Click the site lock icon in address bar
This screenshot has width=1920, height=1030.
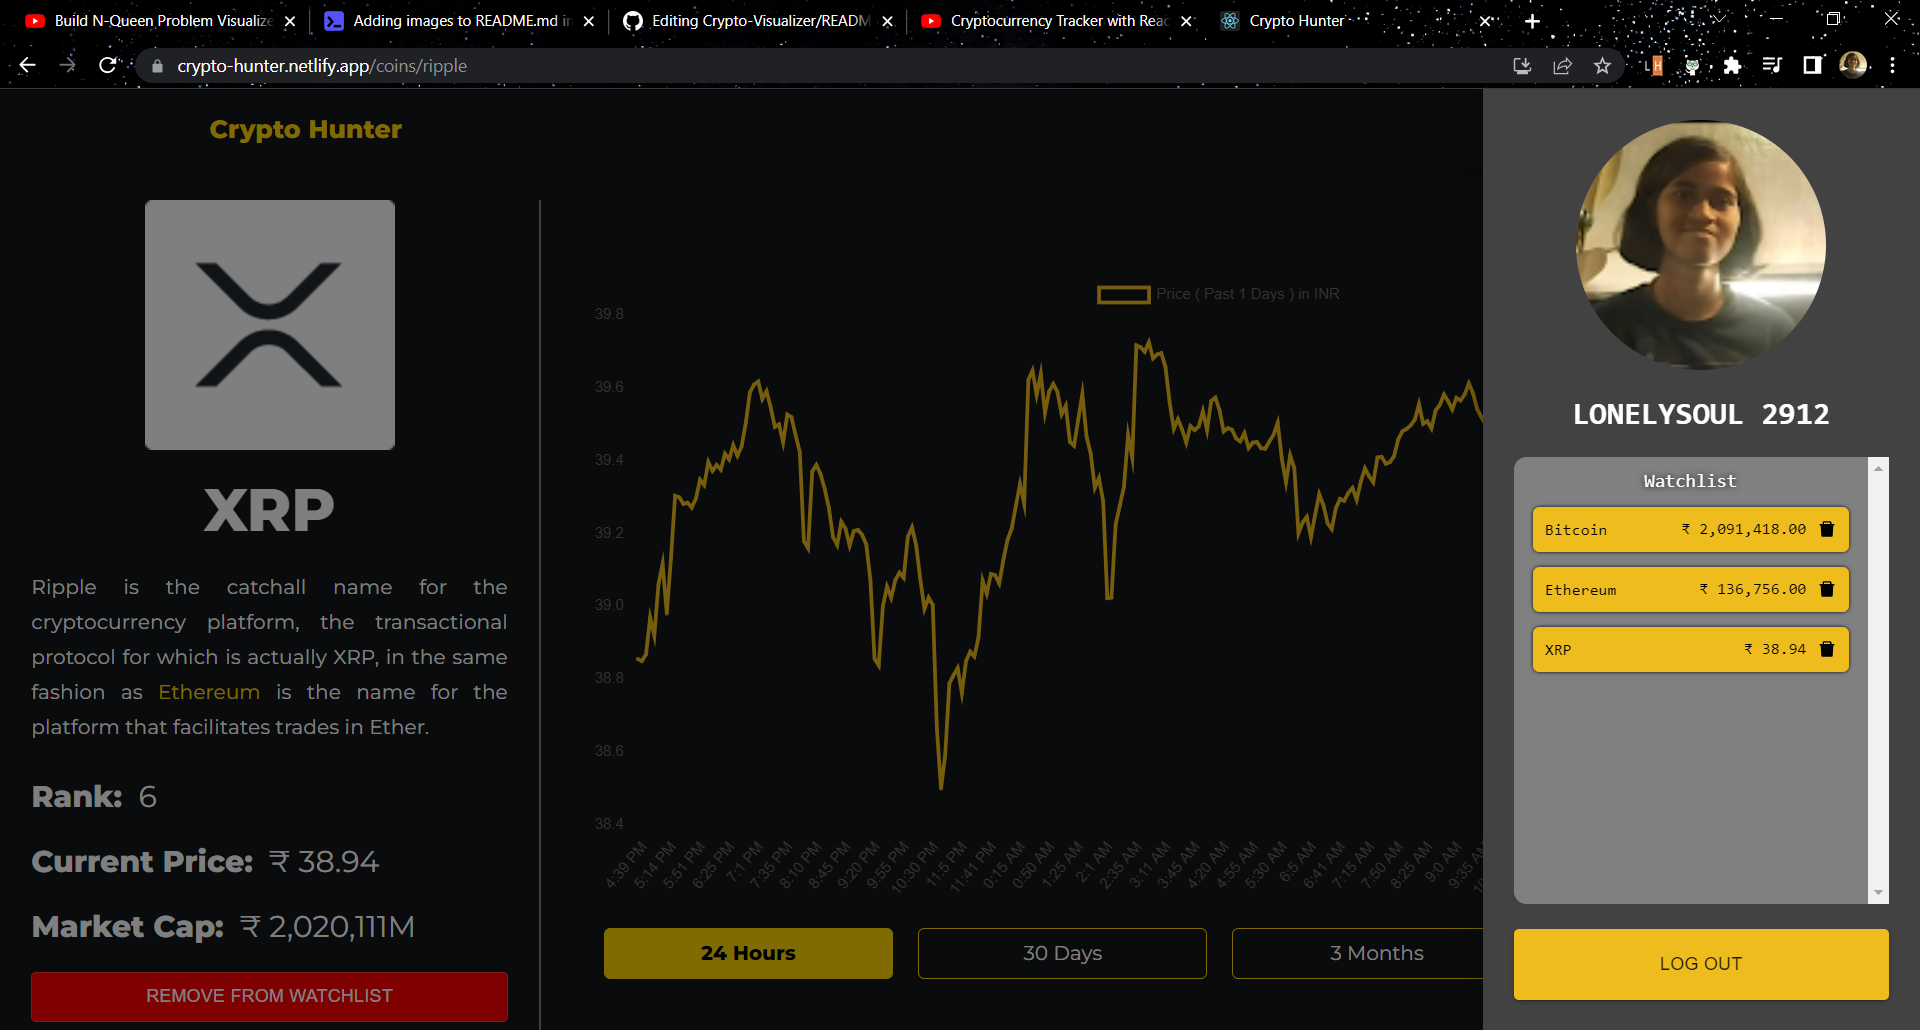tap(156, 66)
